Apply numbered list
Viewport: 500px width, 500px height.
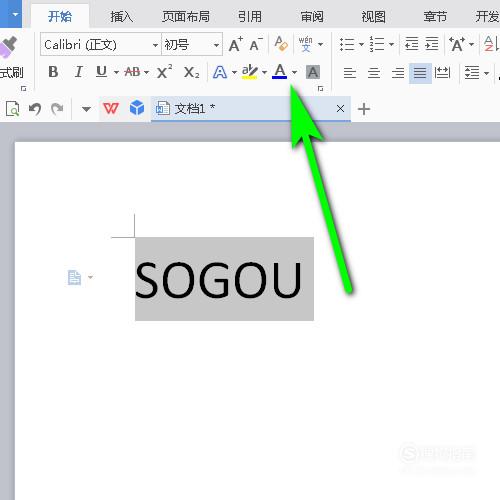click(377, 44)
